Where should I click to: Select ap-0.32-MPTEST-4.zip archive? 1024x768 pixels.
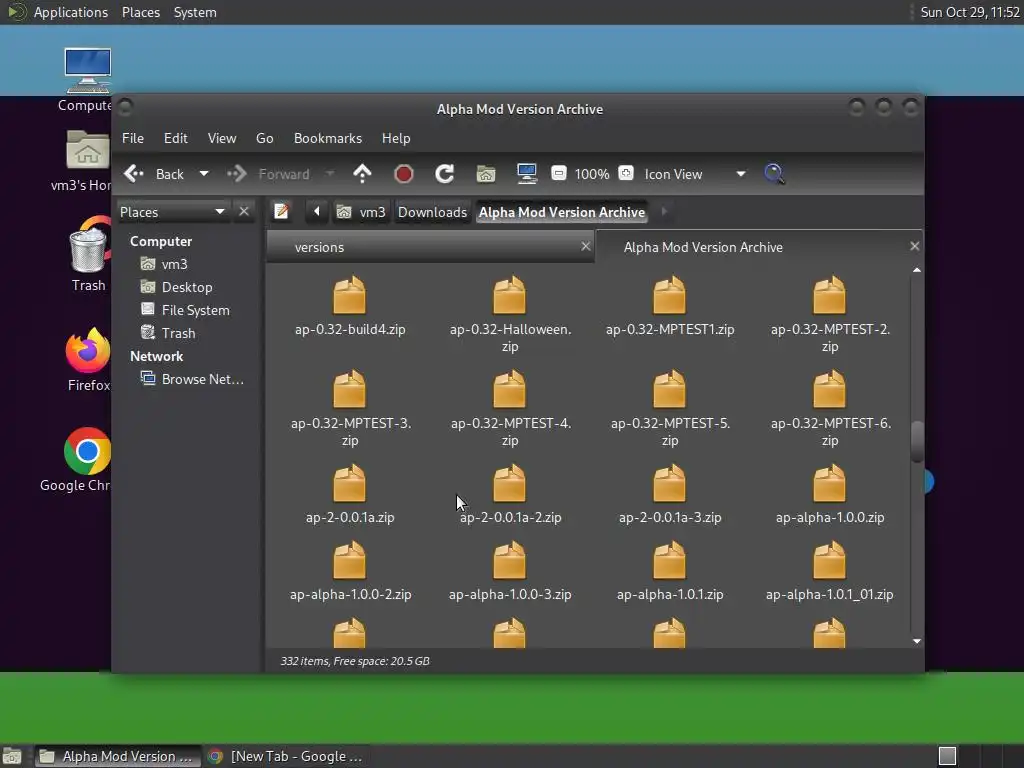509,409
